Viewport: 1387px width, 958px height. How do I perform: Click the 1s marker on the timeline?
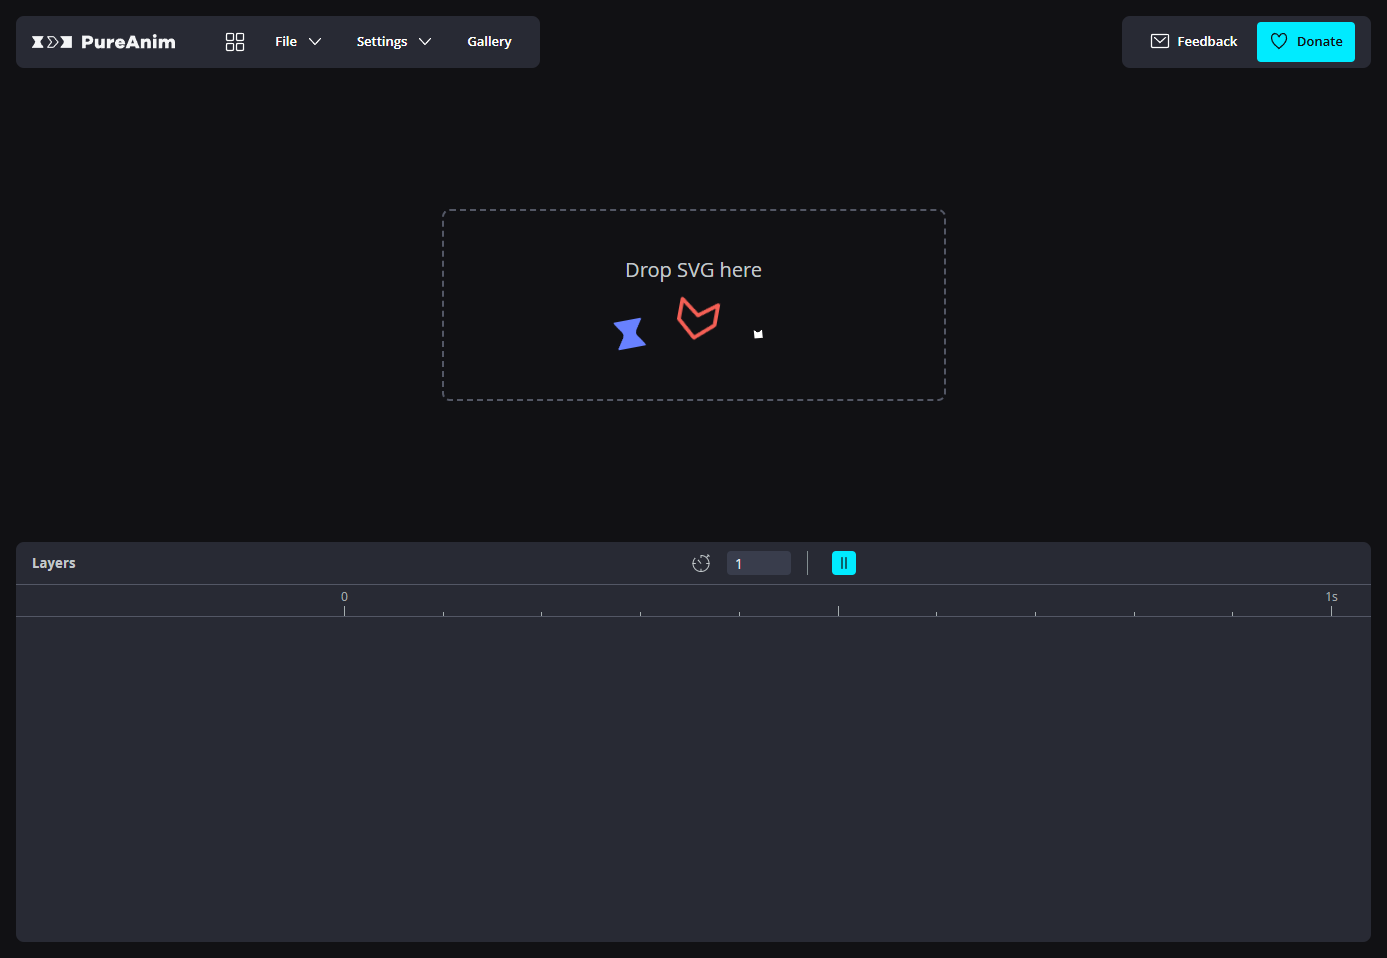[x=1332, y=597]
